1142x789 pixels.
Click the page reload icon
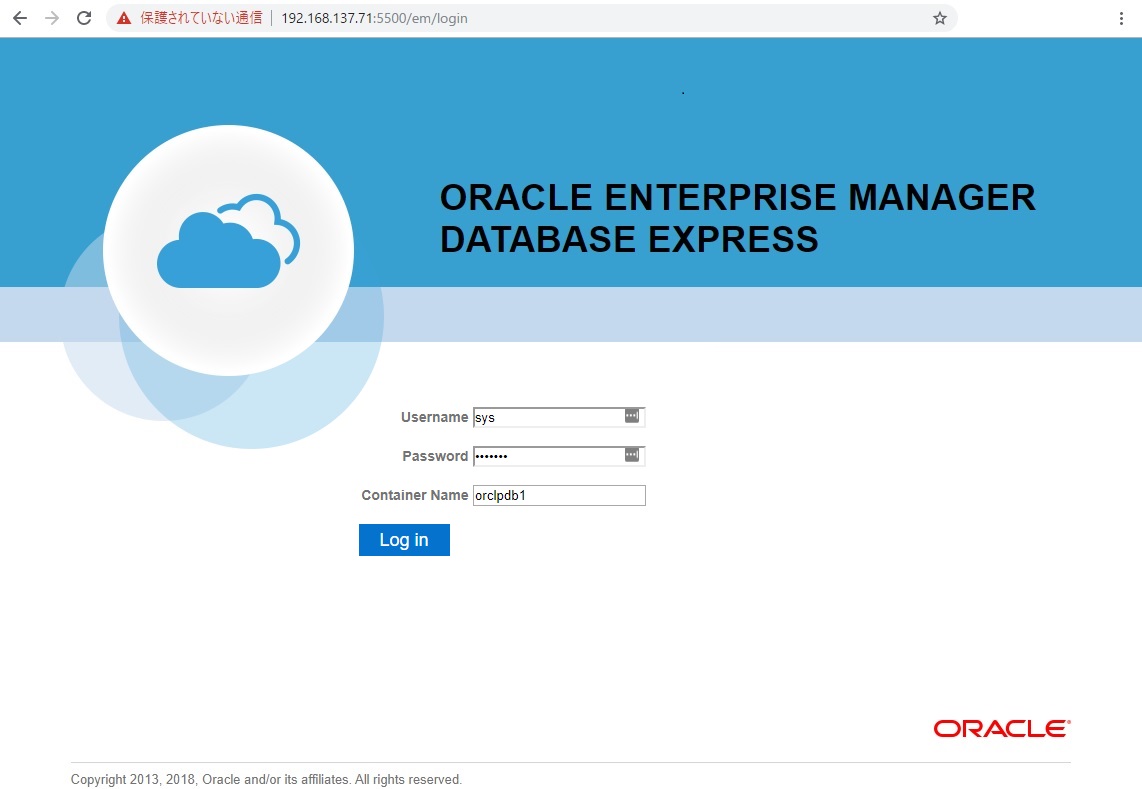(84, 17)
